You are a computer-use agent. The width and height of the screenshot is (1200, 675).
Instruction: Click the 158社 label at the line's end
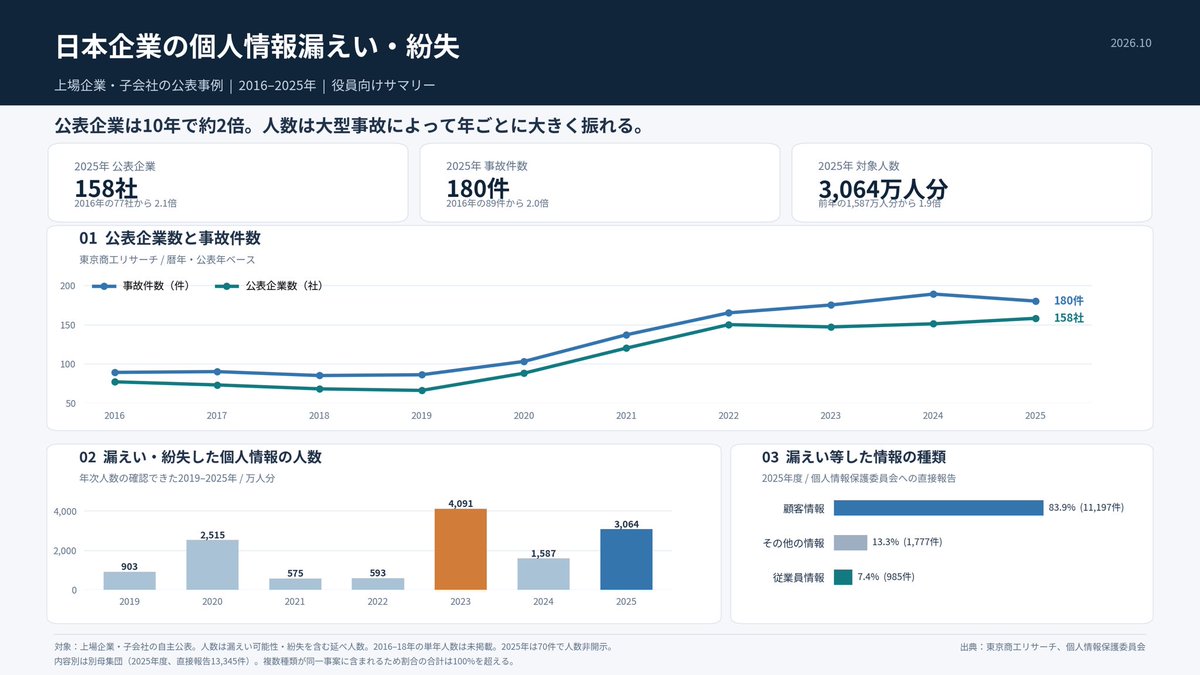click(1069, 318)
